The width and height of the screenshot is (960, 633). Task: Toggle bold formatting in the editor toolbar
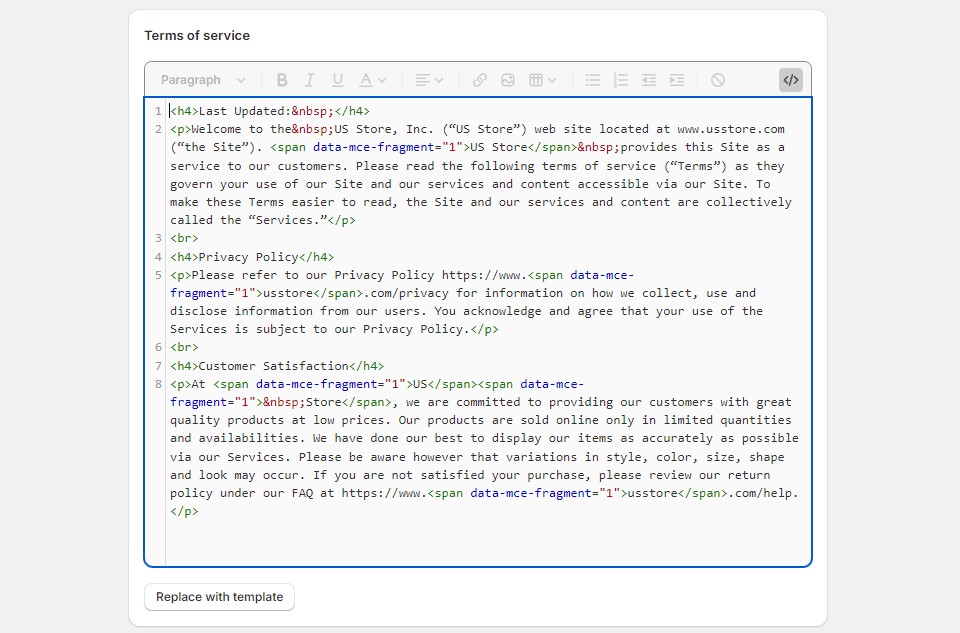point(282,80)
